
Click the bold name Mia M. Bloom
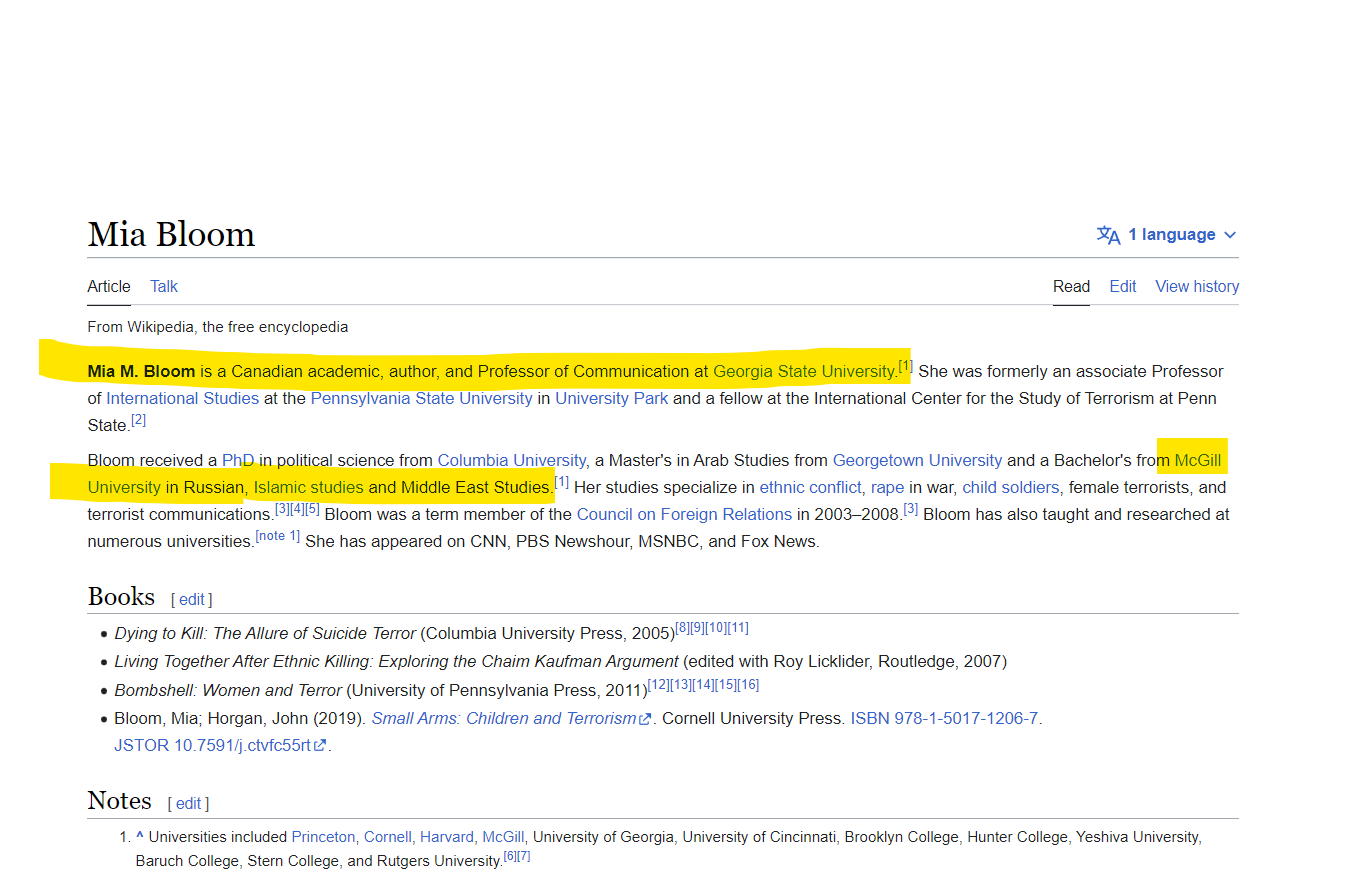(x=141, y=371)
